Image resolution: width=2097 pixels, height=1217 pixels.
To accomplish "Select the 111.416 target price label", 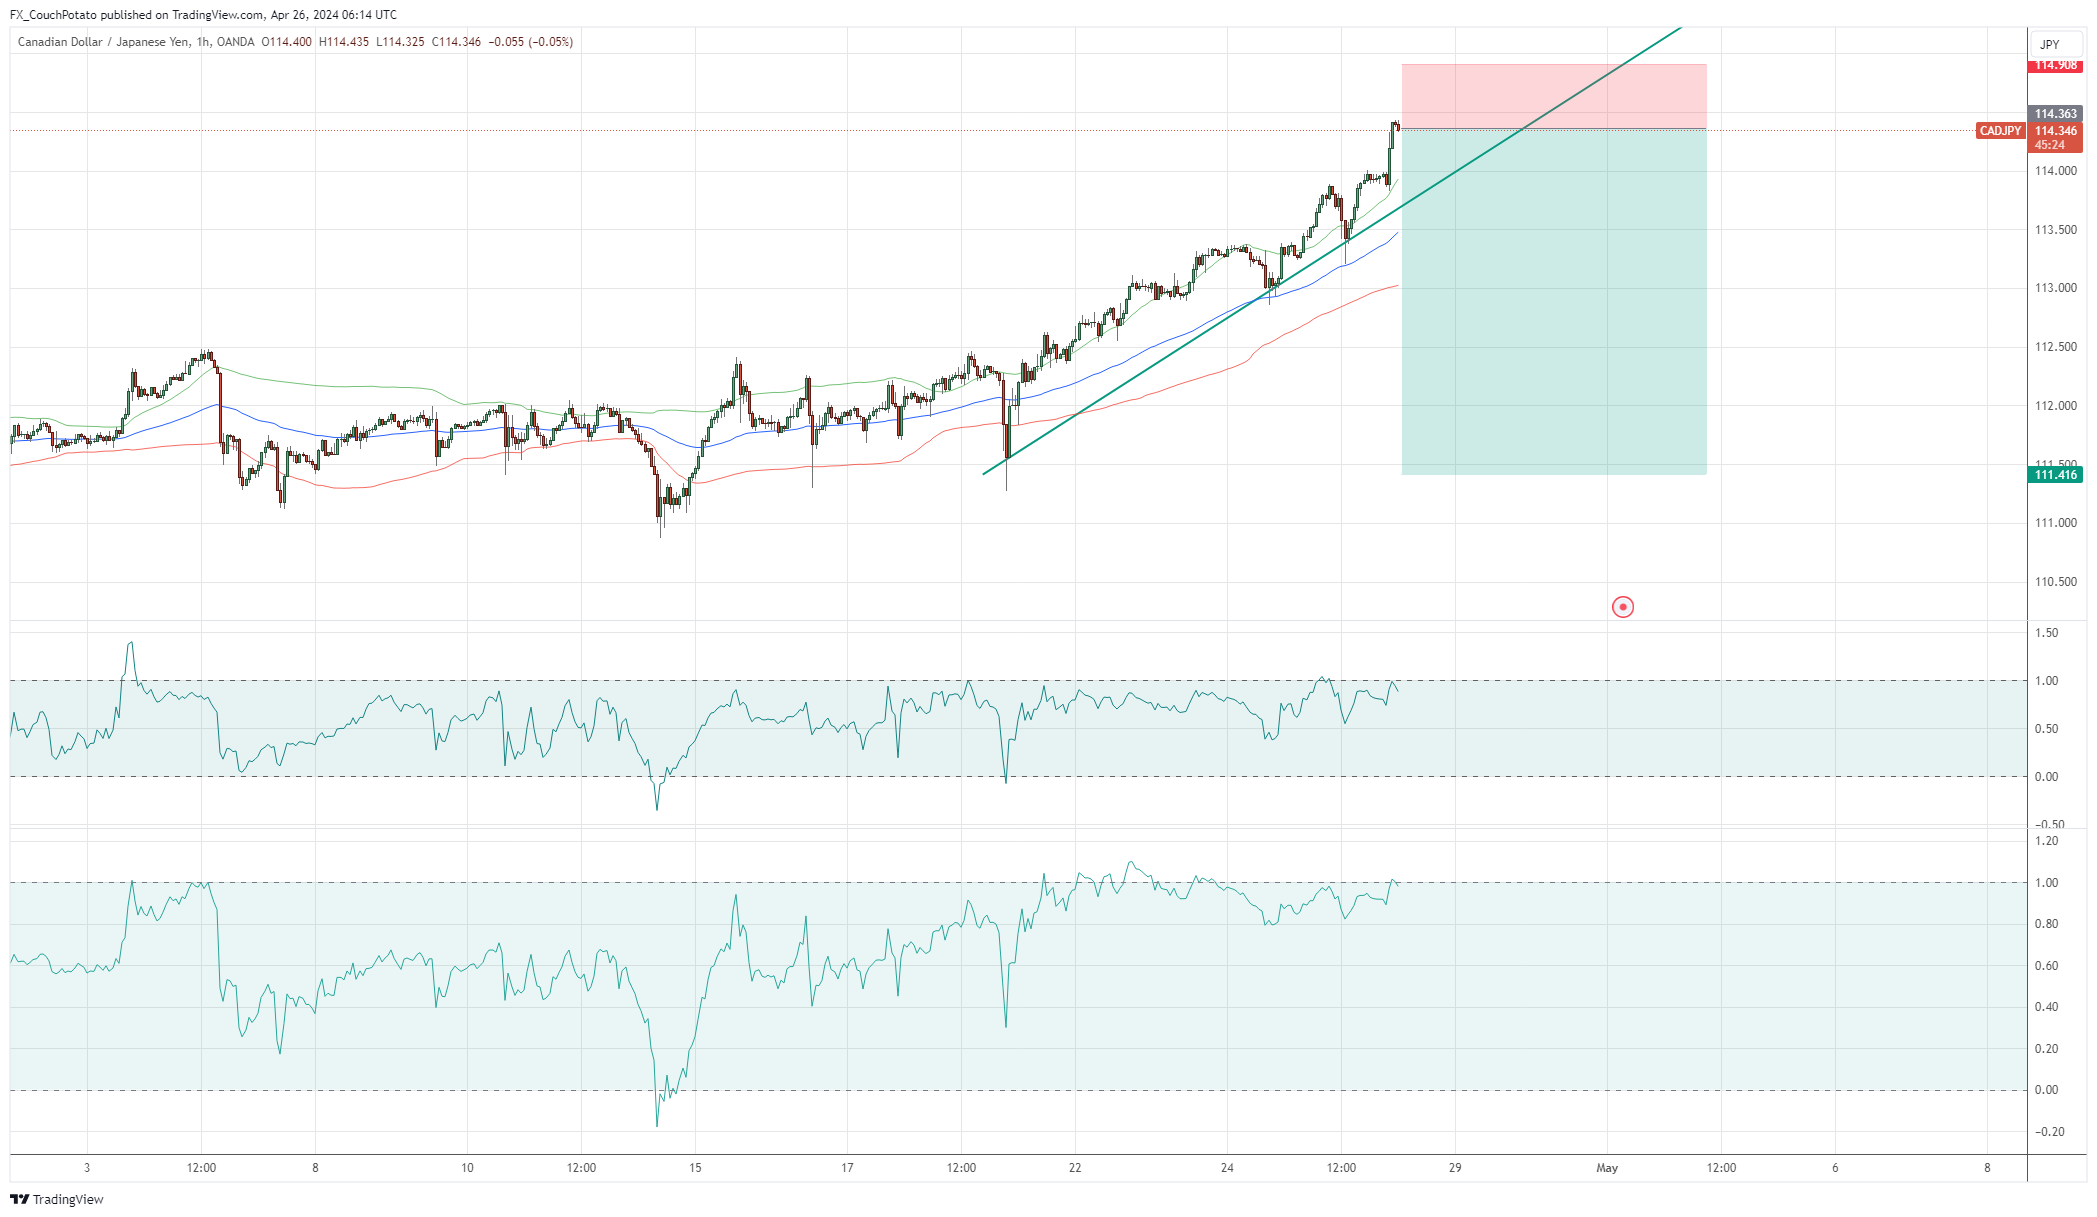I will [x=2055, y=475].
